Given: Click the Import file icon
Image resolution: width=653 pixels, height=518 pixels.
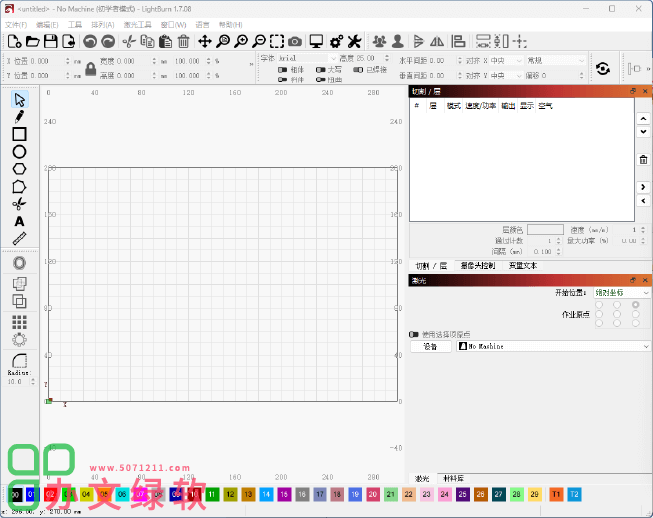Looking at the screenshot, I should [x=69, y=41].
